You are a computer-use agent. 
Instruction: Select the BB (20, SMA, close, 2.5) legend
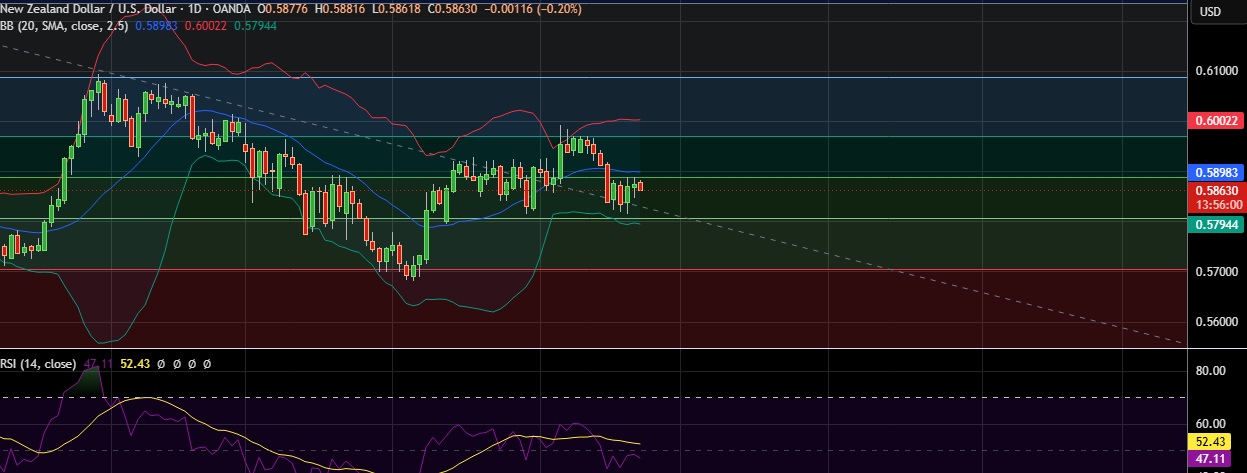click(64, 26)
